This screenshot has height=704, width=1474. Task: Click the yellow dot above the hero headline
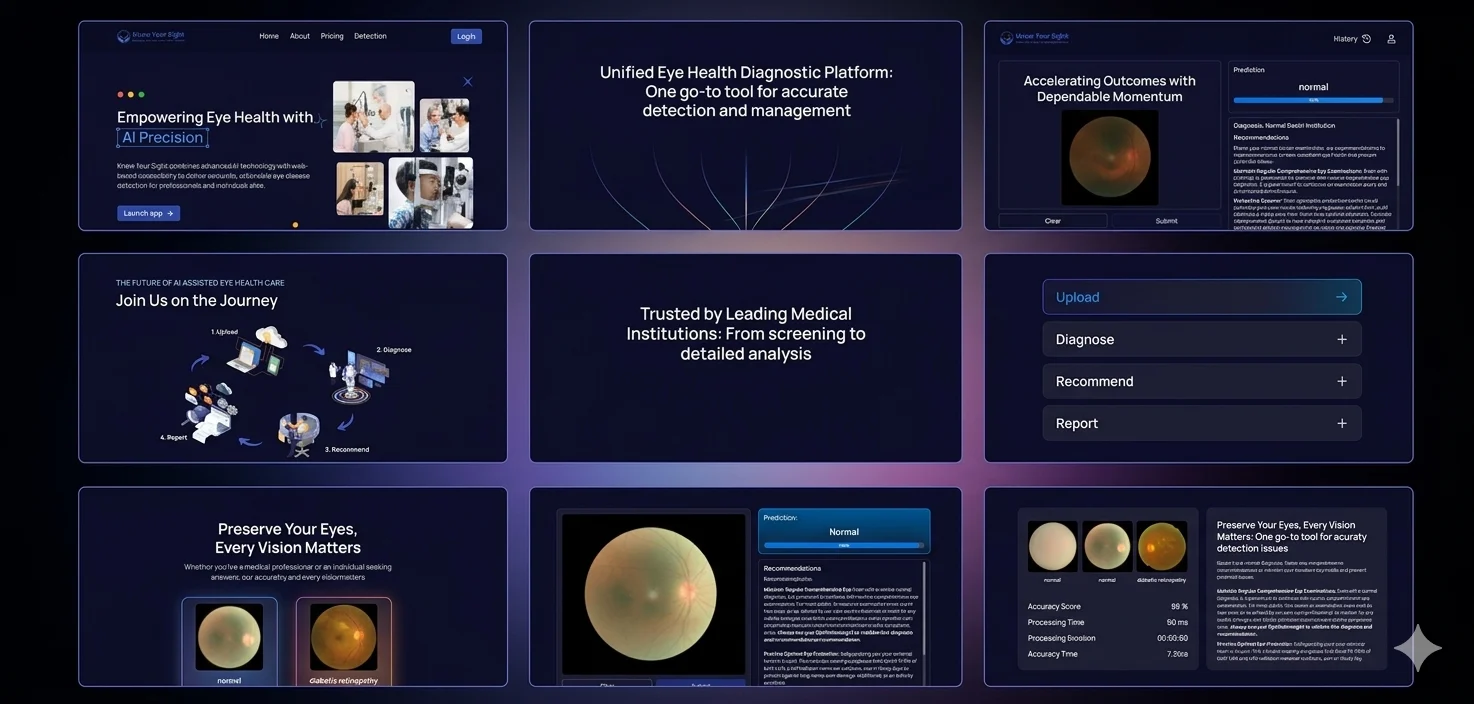click(131, 94)
